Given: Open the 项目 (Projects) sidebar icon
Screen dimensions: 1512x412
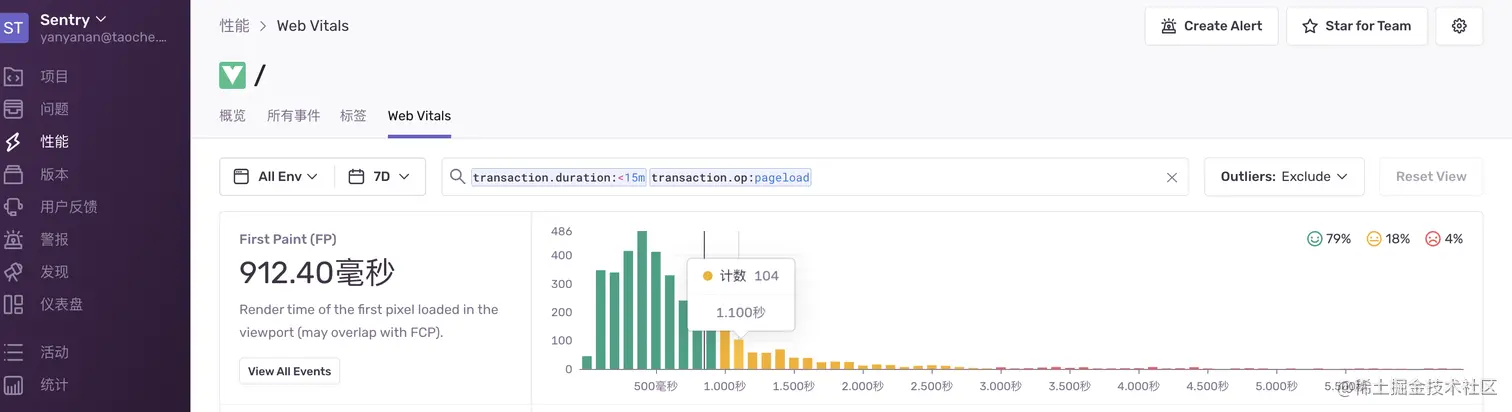Looking at the screenshot, I should tap(14, 77).
